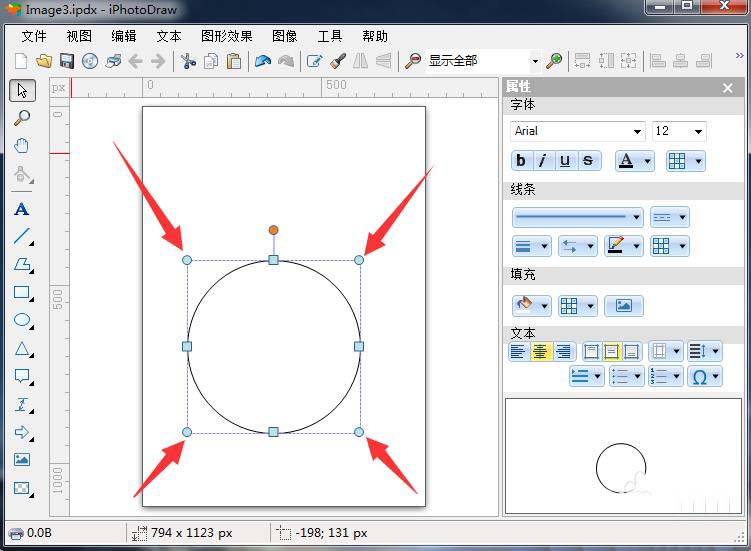Click the paintbrush format icon in toolbar
Viewport: 751px width, 551px height.
(x=338, y=61)
